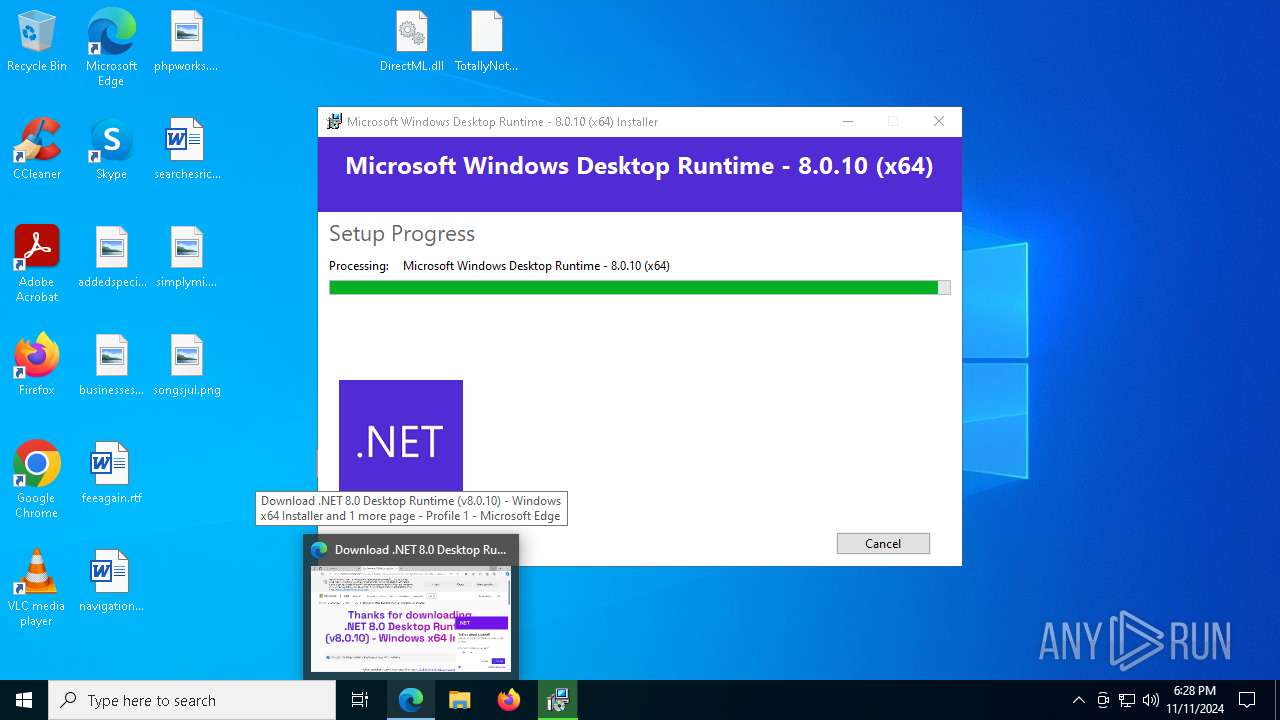This screenshot has width=1280, height=720.
Task: Click the Windows Start button
Action: point(24,700)
